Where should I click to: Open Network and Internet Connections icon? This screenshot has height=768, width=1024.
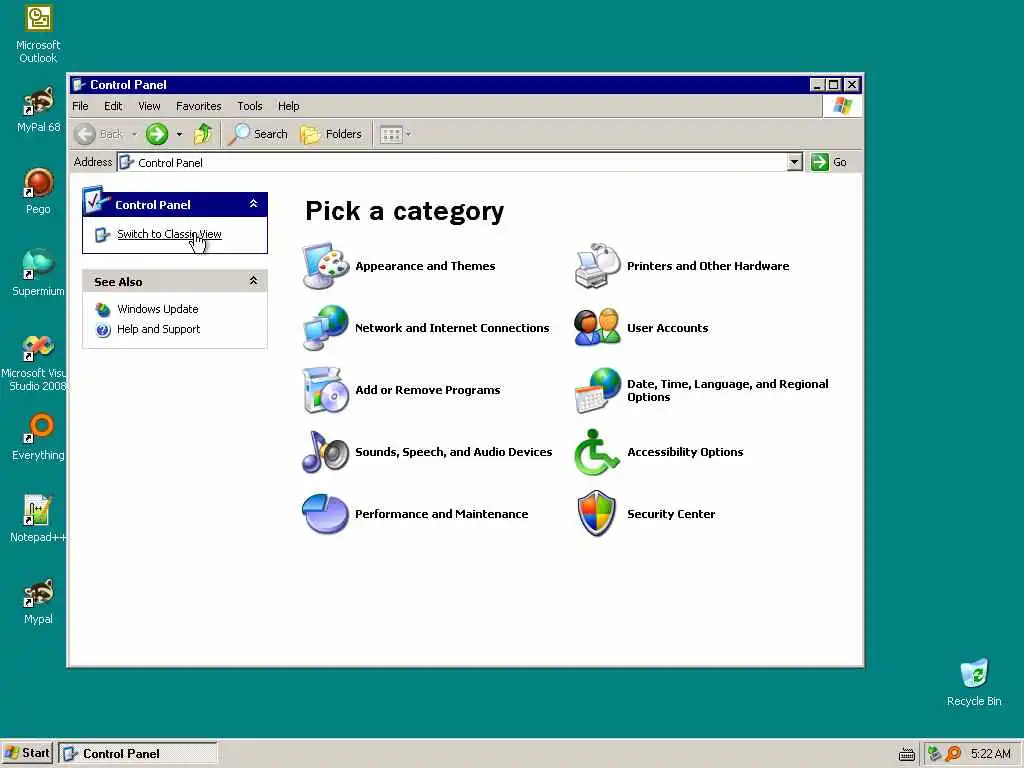click(325, 328)
